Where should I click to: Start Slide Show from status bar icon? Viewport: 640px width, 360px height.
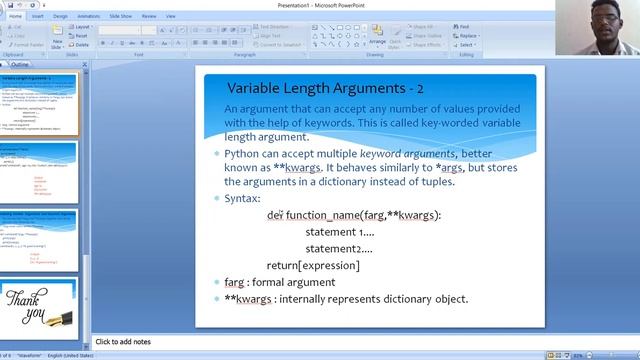[567, 356]
